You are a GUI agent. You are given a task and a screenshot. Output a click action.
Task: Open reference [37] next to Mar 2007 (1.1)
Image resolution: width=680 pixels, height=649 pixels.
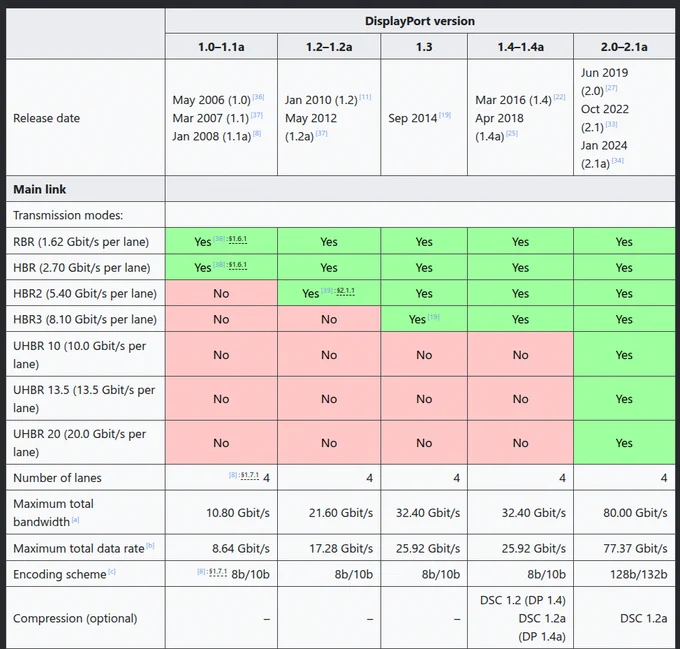point(257,115)
